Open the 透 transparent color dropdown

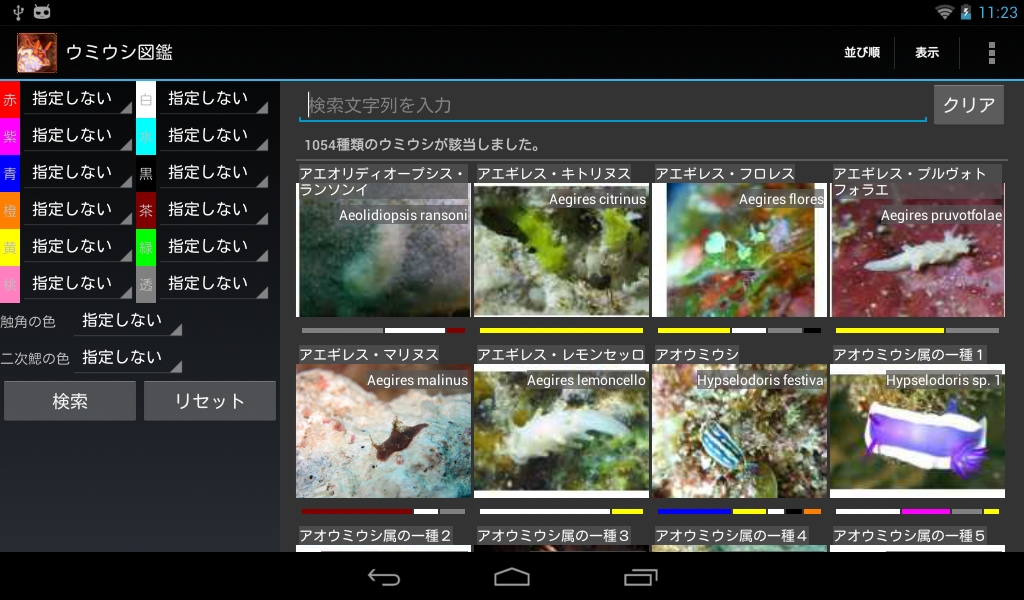point(214,284)
